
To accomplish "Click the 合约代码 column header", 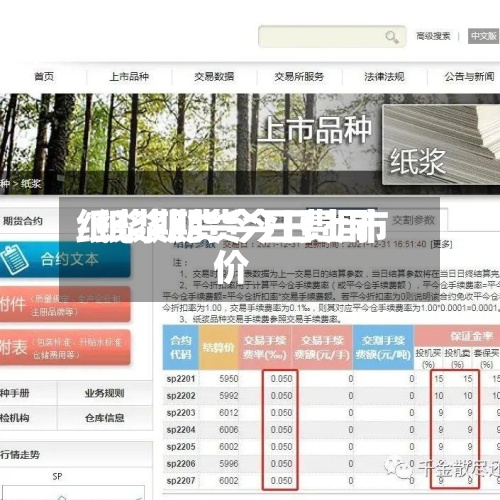I will tap(181, 347).
